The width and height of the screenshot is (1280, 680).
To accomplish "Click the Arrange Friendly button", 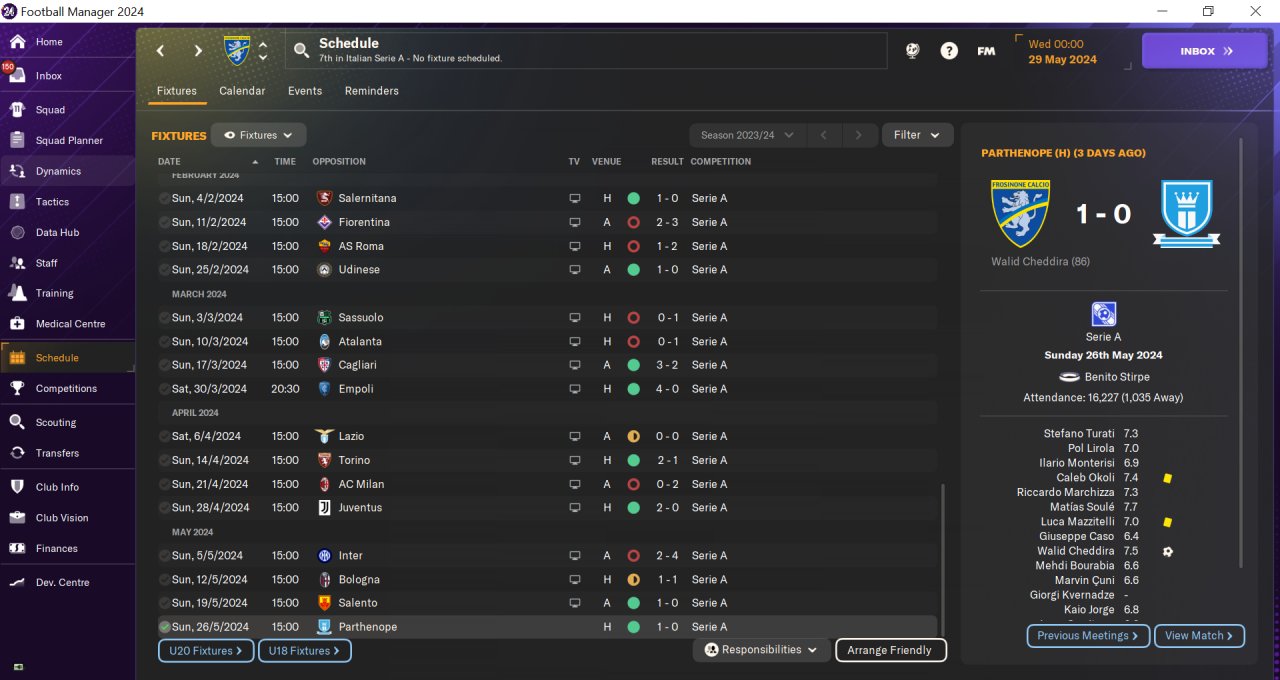I will pos(889,650).
